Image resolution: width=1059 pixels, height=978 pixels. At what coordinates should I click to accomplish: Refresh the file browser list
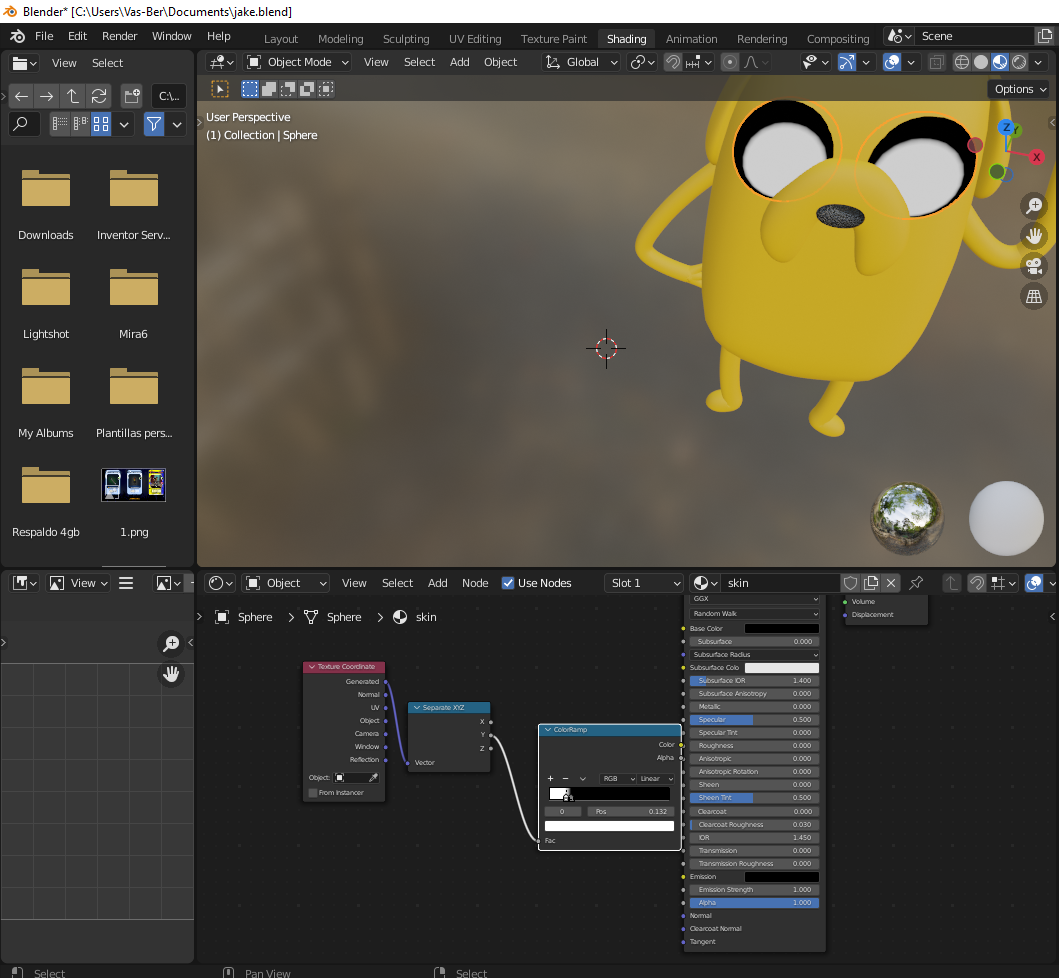(x=99, y=97)
